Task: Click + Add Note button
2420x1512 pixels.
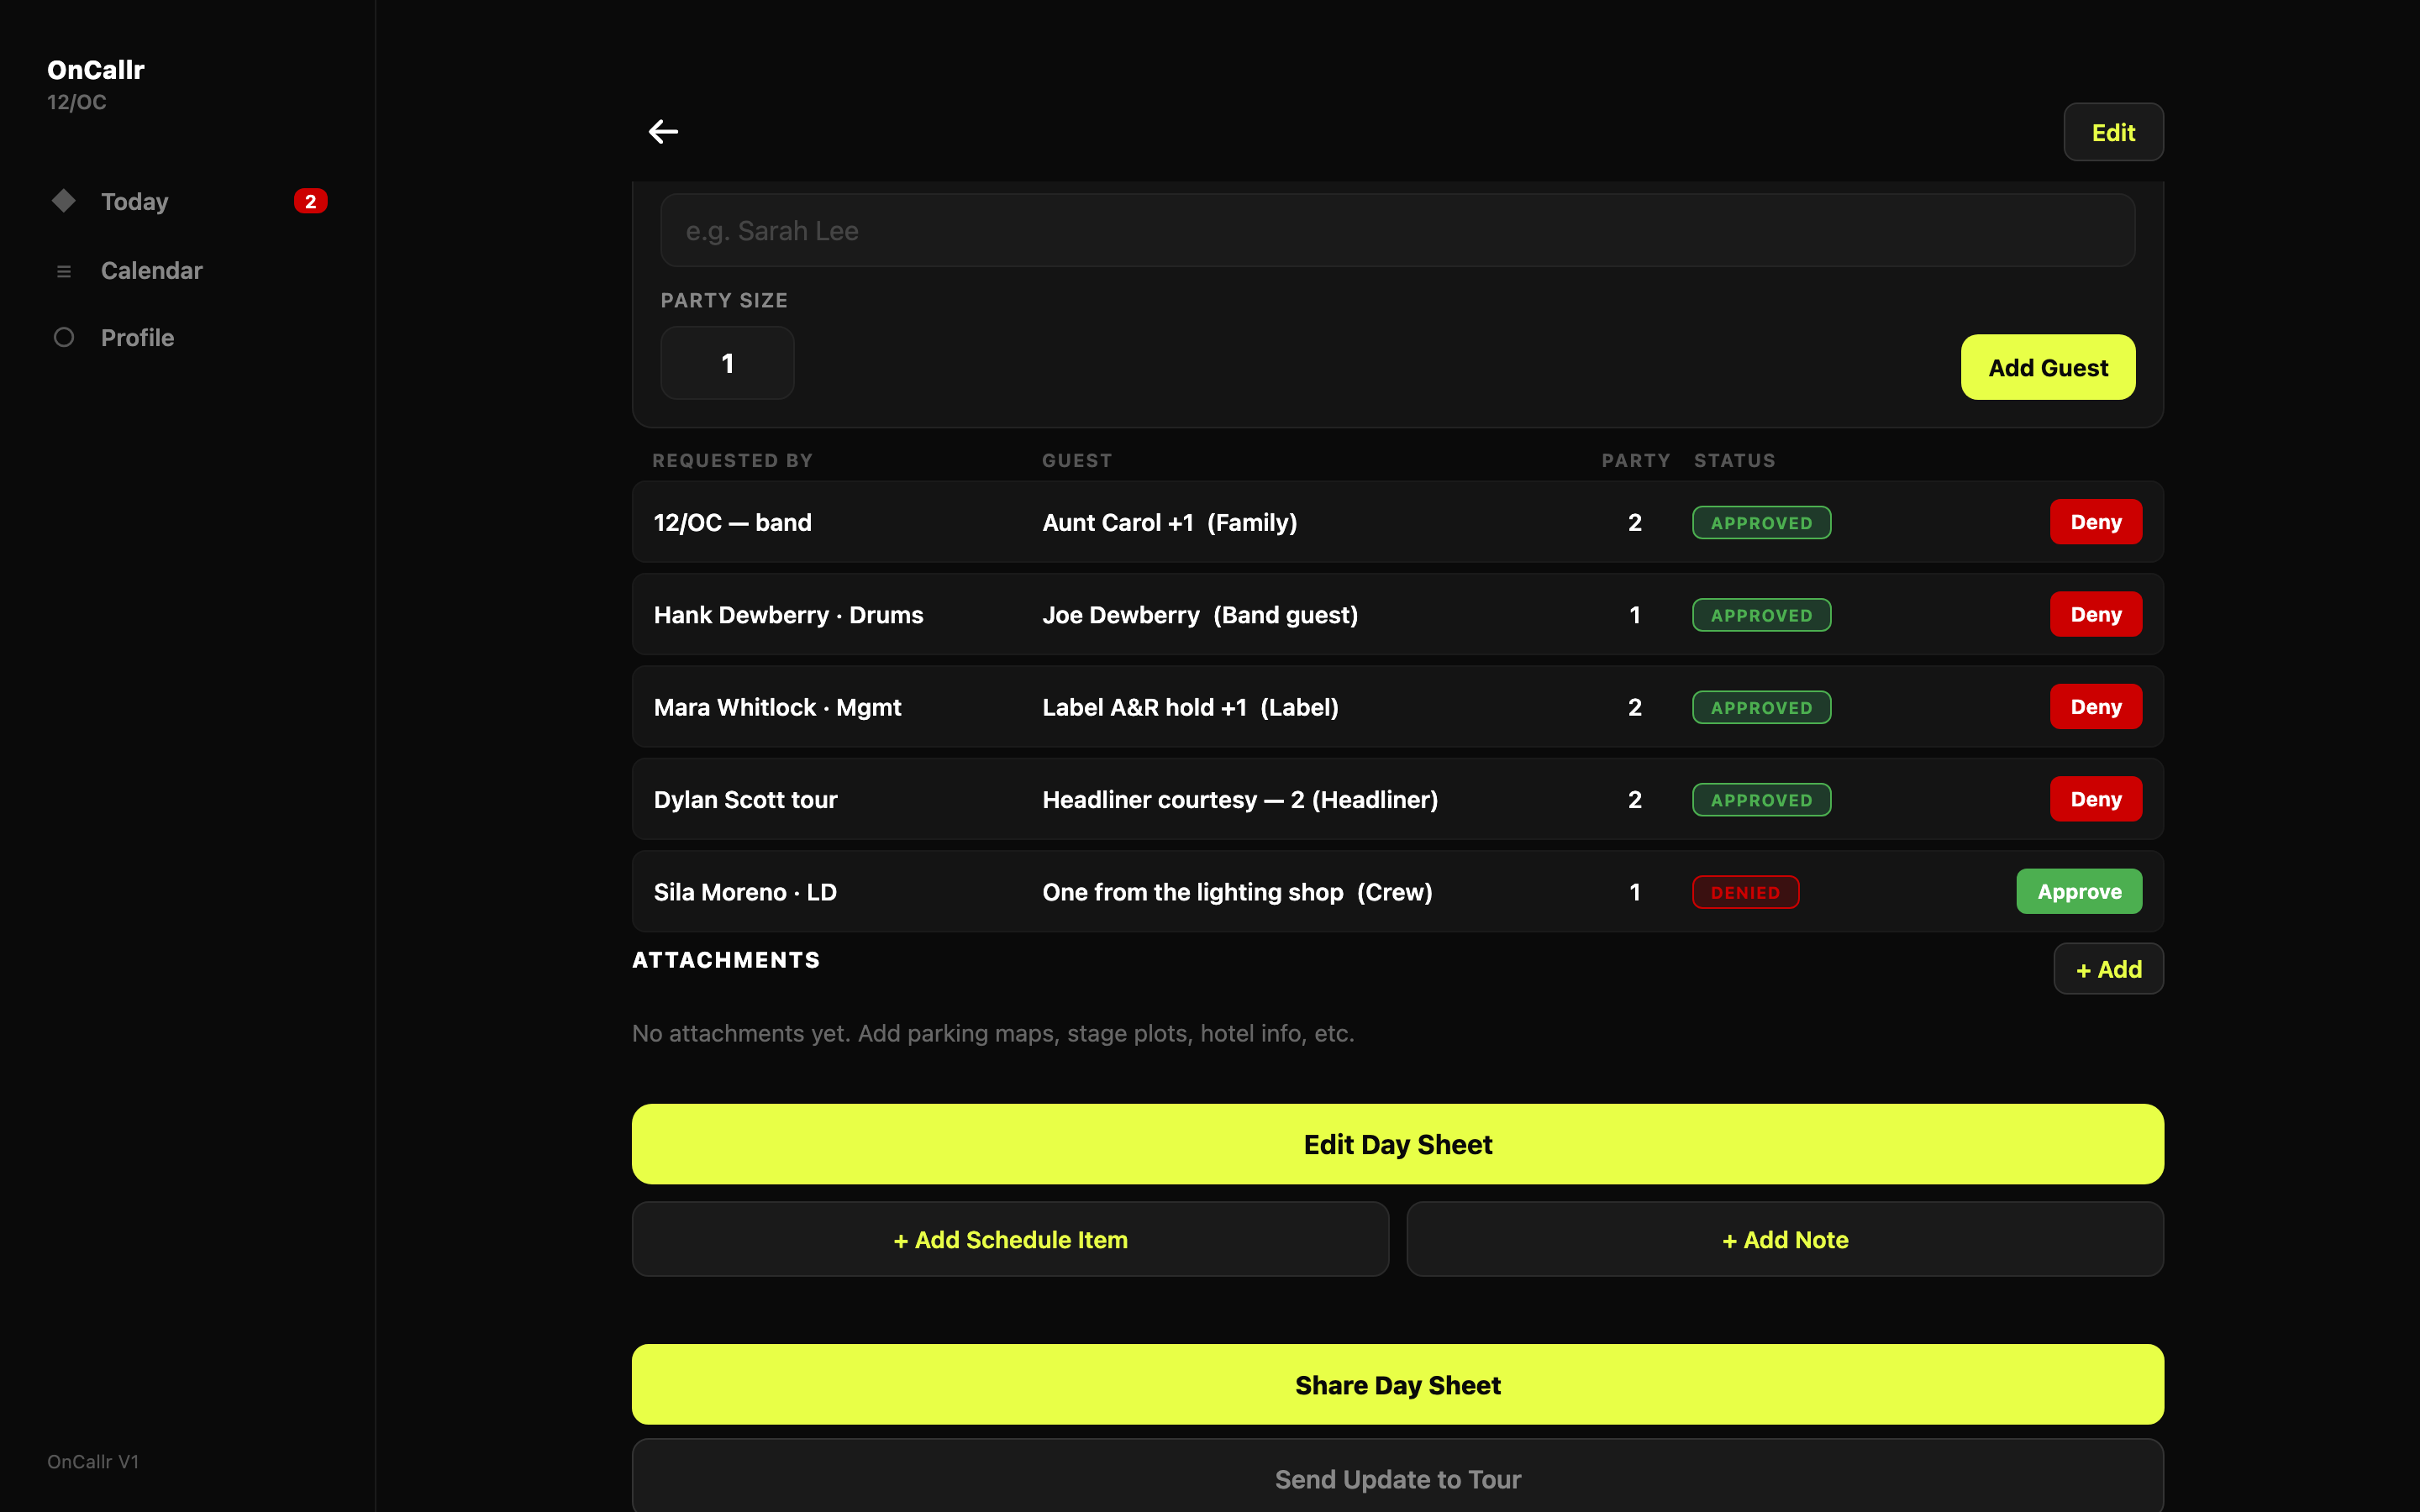Action: click(x=1785, y=1239)
